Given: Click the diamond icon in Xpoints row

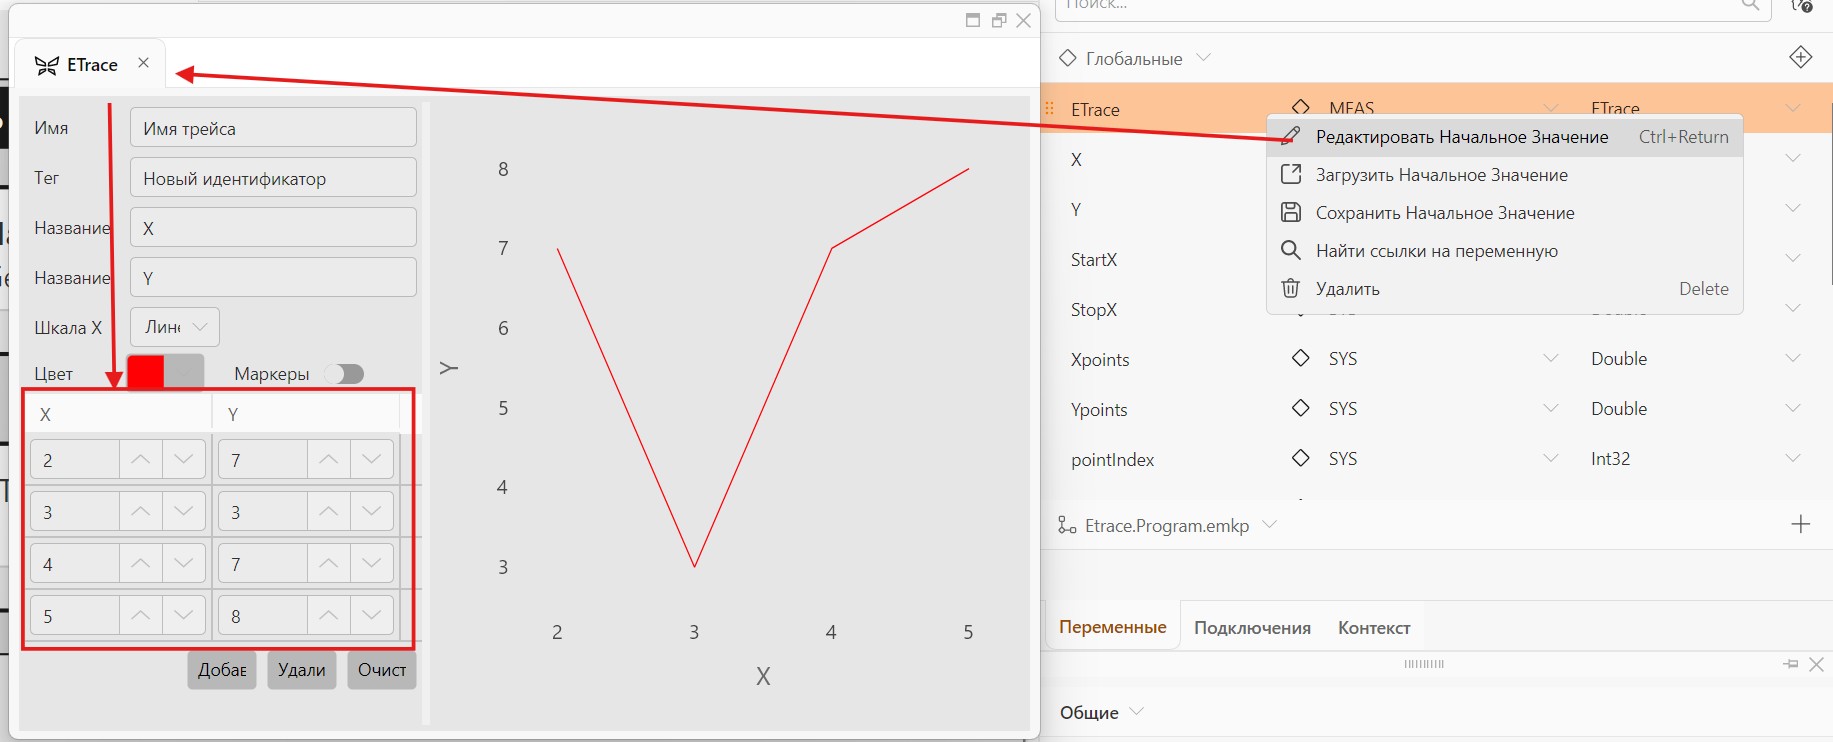Looking at the screenshot, I should tap(1300, 357).
